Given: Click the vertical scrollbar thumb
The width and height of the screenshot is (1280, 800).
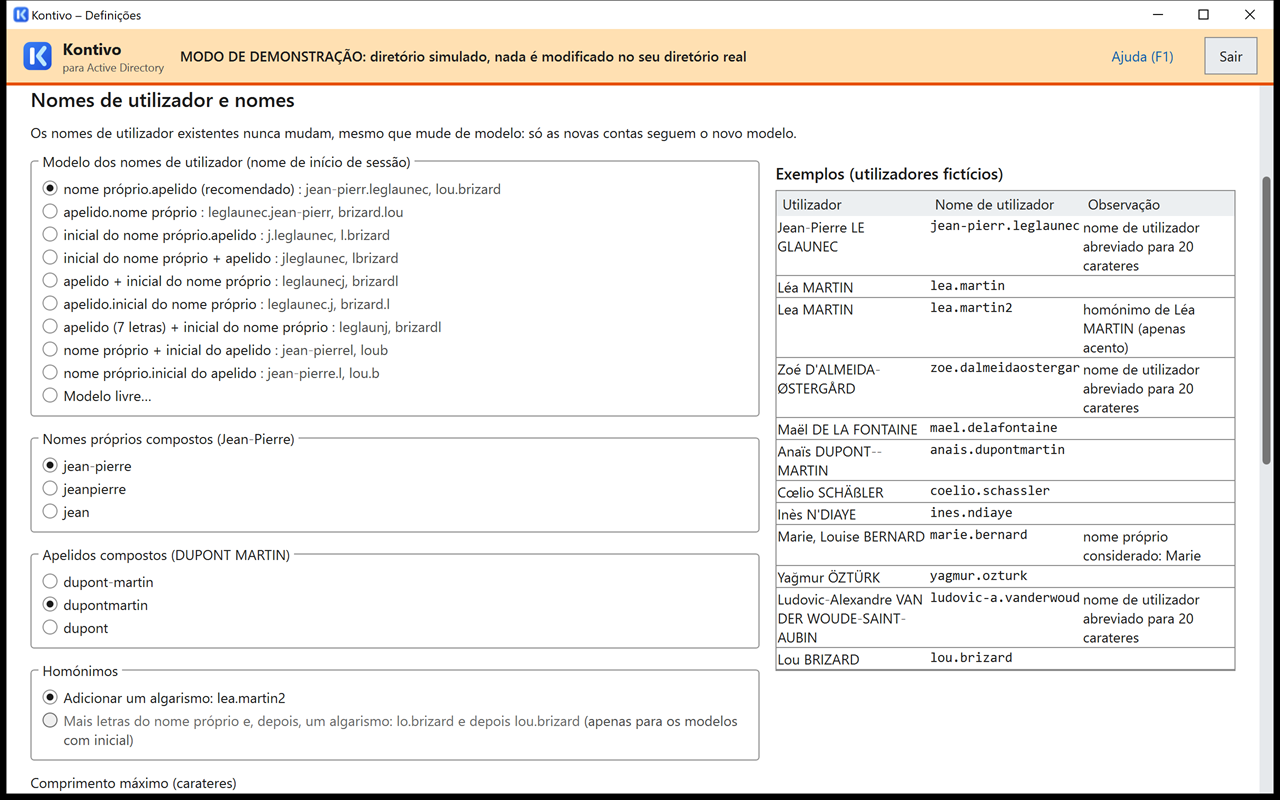Looking at the screenshot, I should click(x=1267, y=320).
